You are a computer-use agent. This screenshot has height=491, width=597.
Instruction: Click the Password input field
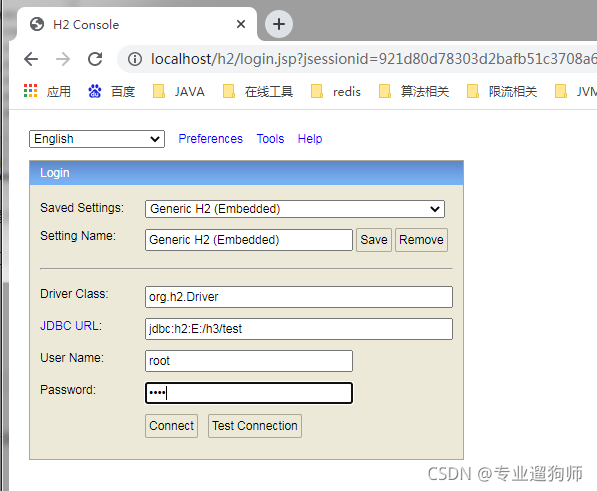click(249, 393)
